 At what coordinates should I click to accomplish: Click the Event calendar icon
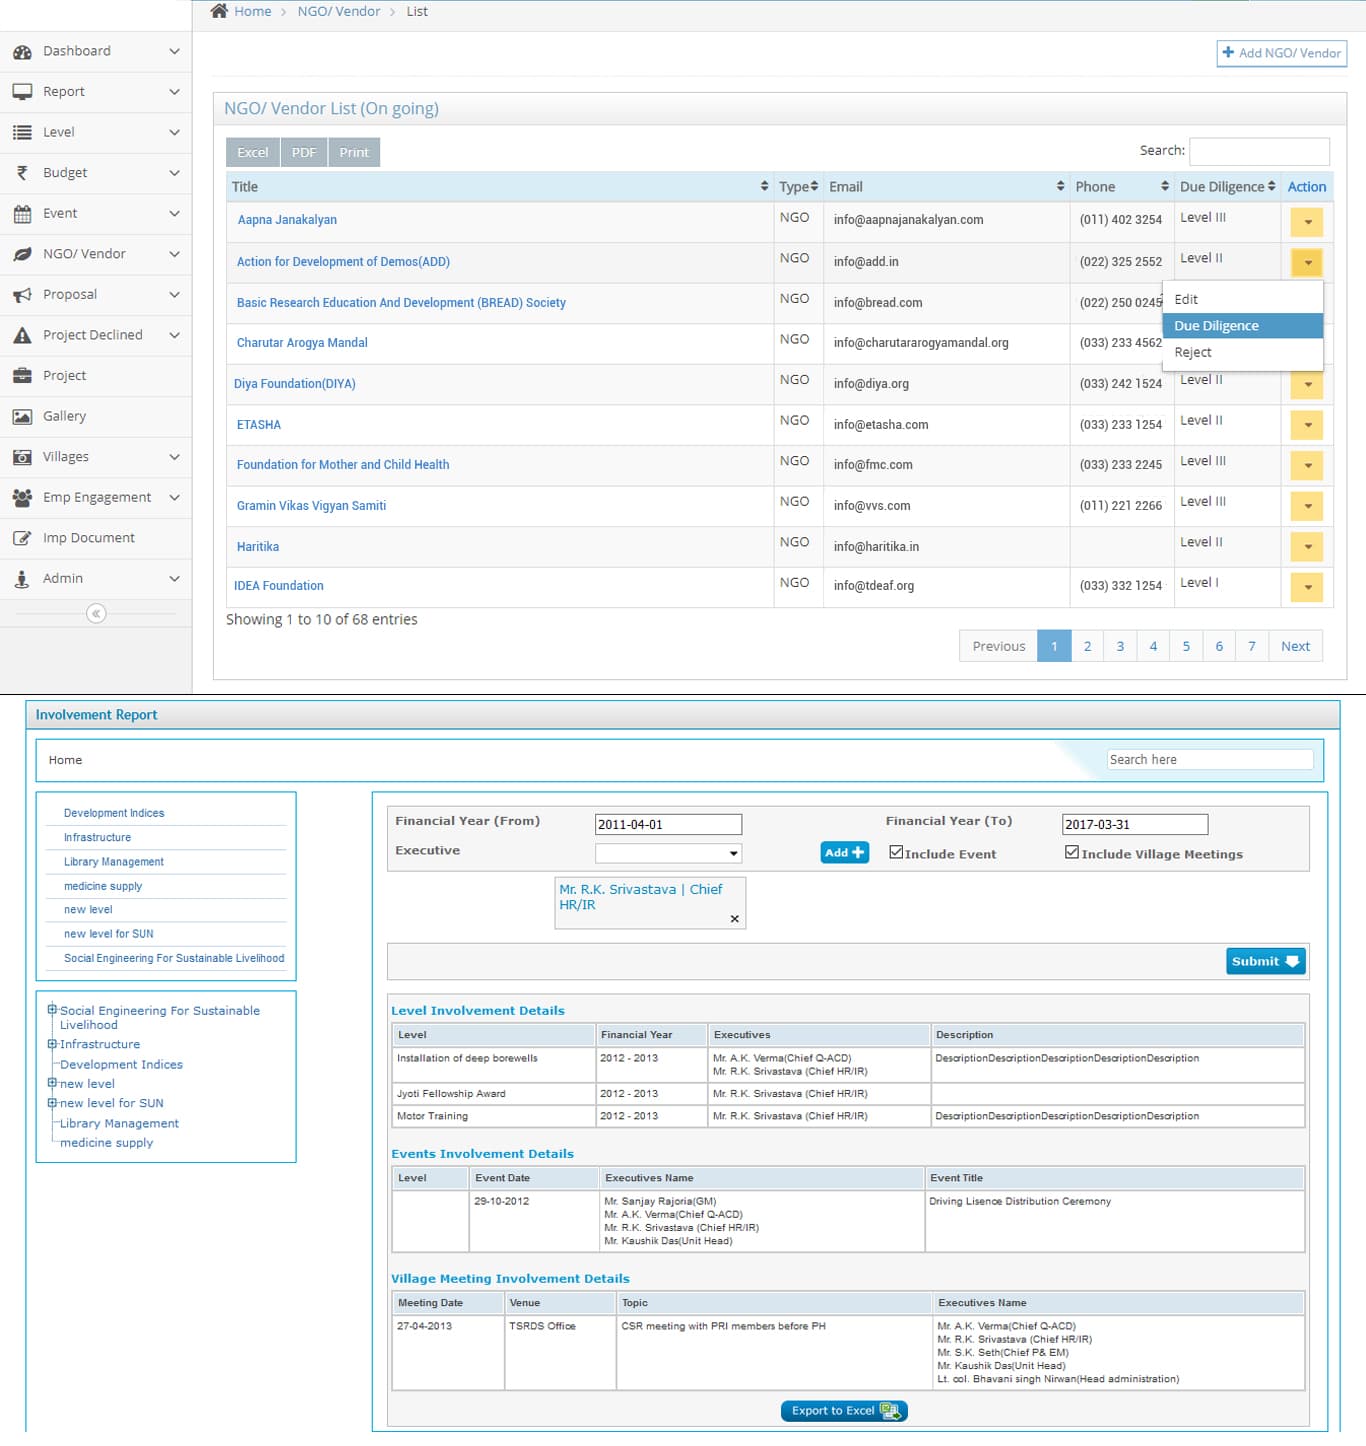22,214
